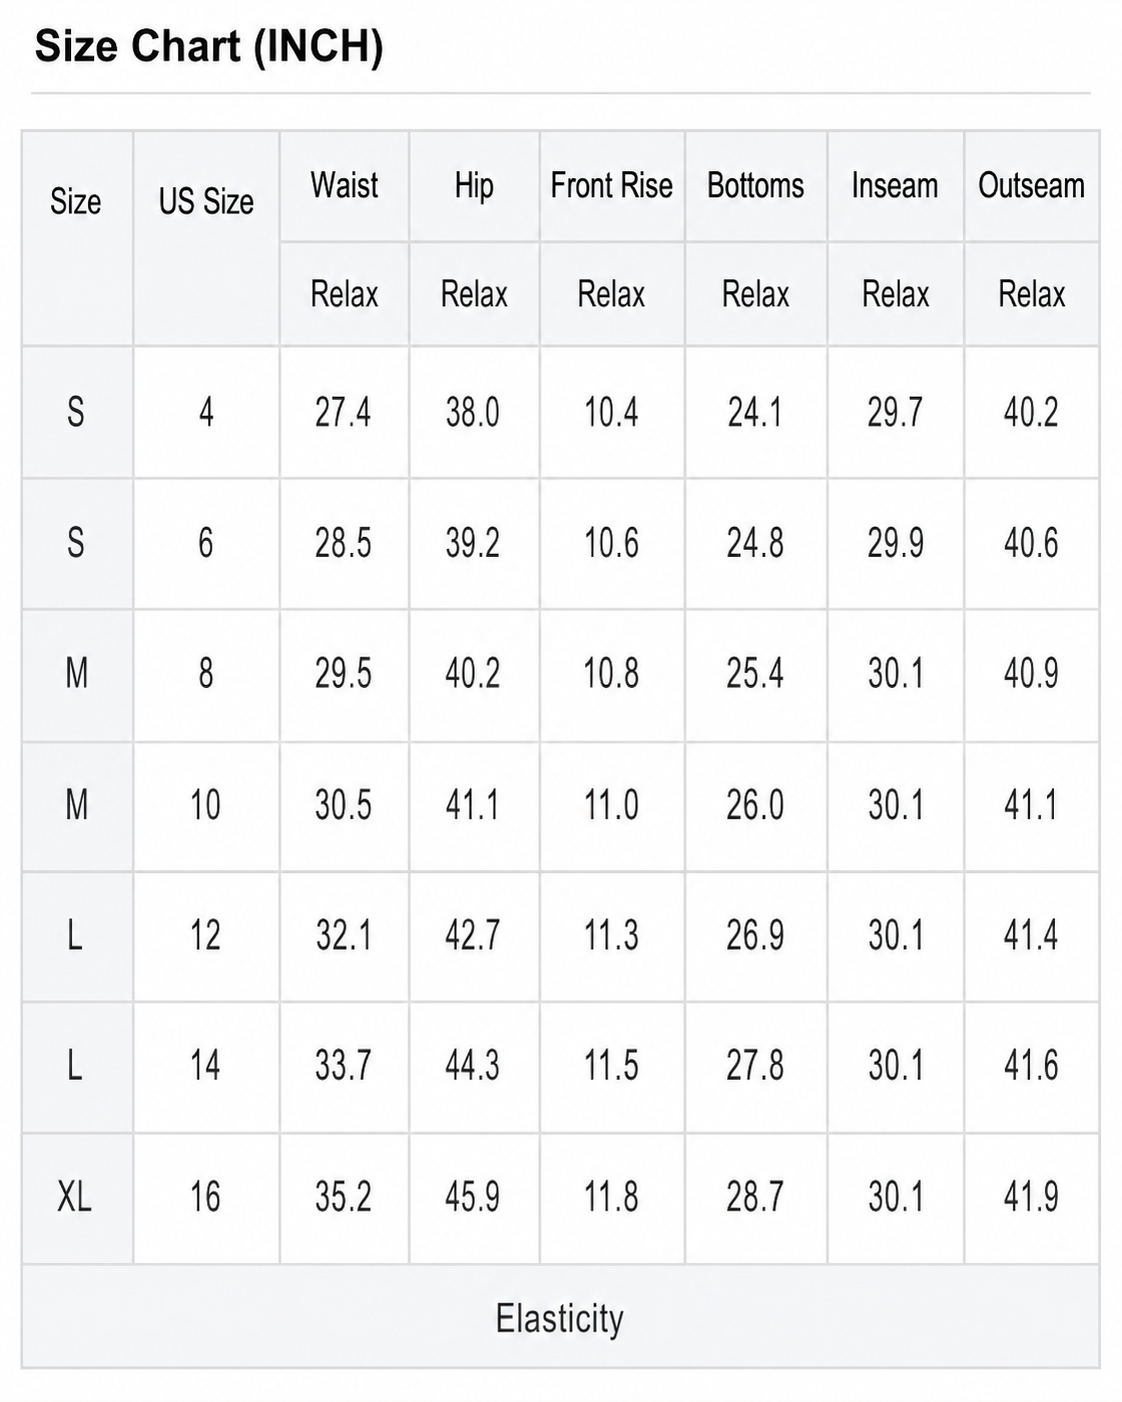Select the front rise value 11.0
Screen dimensions: 1122x1402
(611, 805)
